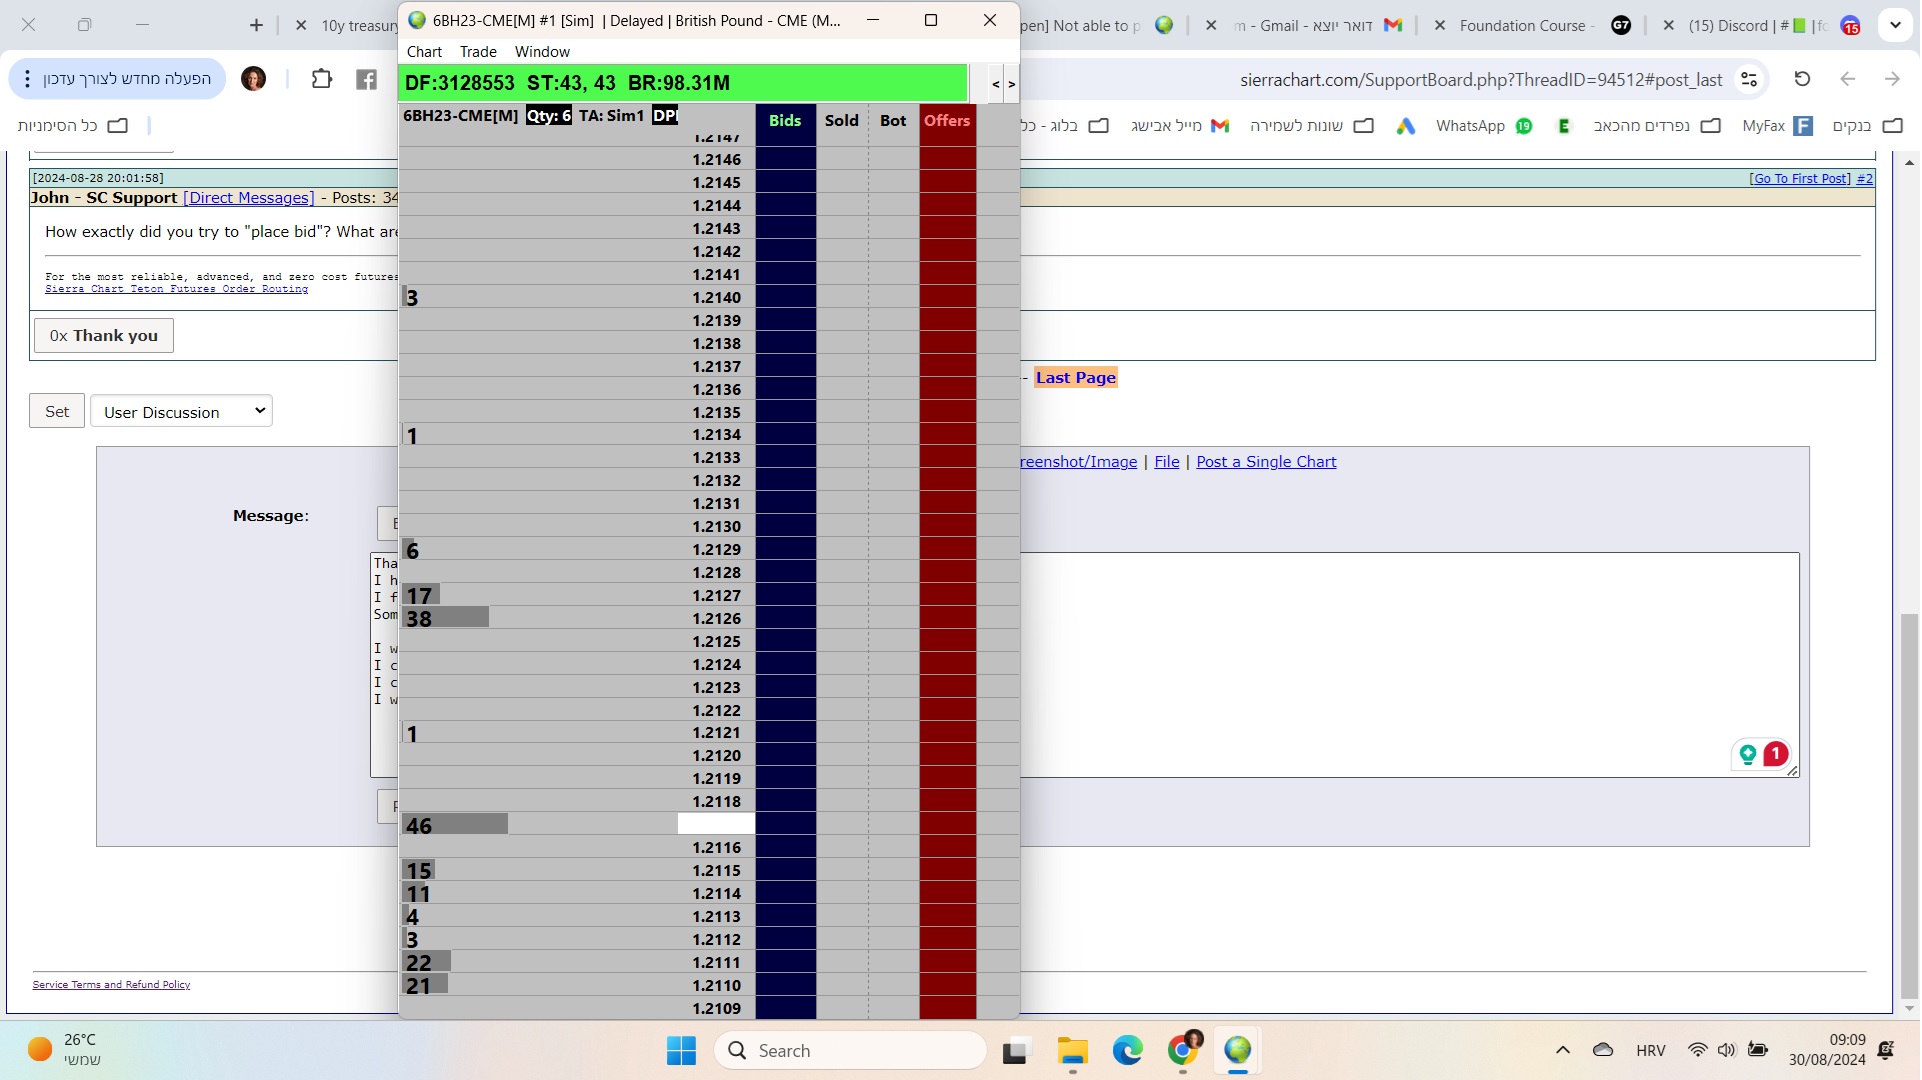The height and width of the screenshot is (1080, 1922).
Task: Click the Thank you button
Action: [x=104, y=336]
